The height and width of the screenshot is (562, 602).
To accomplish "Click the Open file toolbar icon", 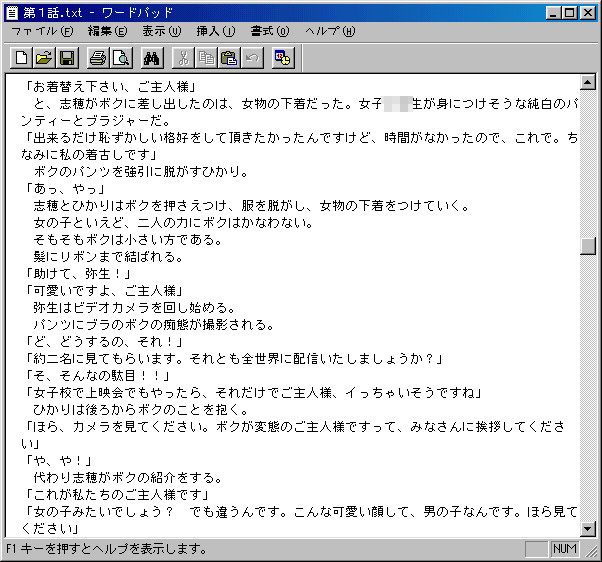I will tap(44, 58).
